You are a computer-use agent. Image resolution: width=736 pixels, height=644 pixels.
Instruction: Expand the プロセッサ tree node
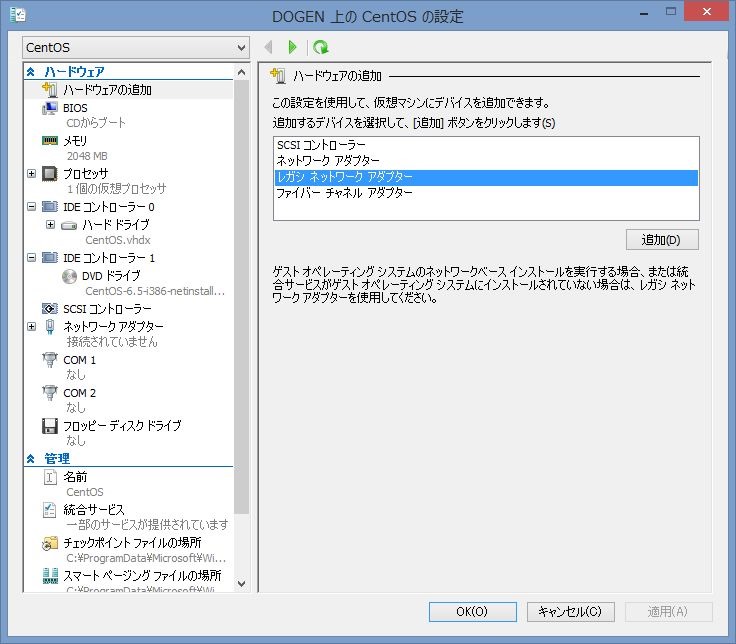coord(32,173)
